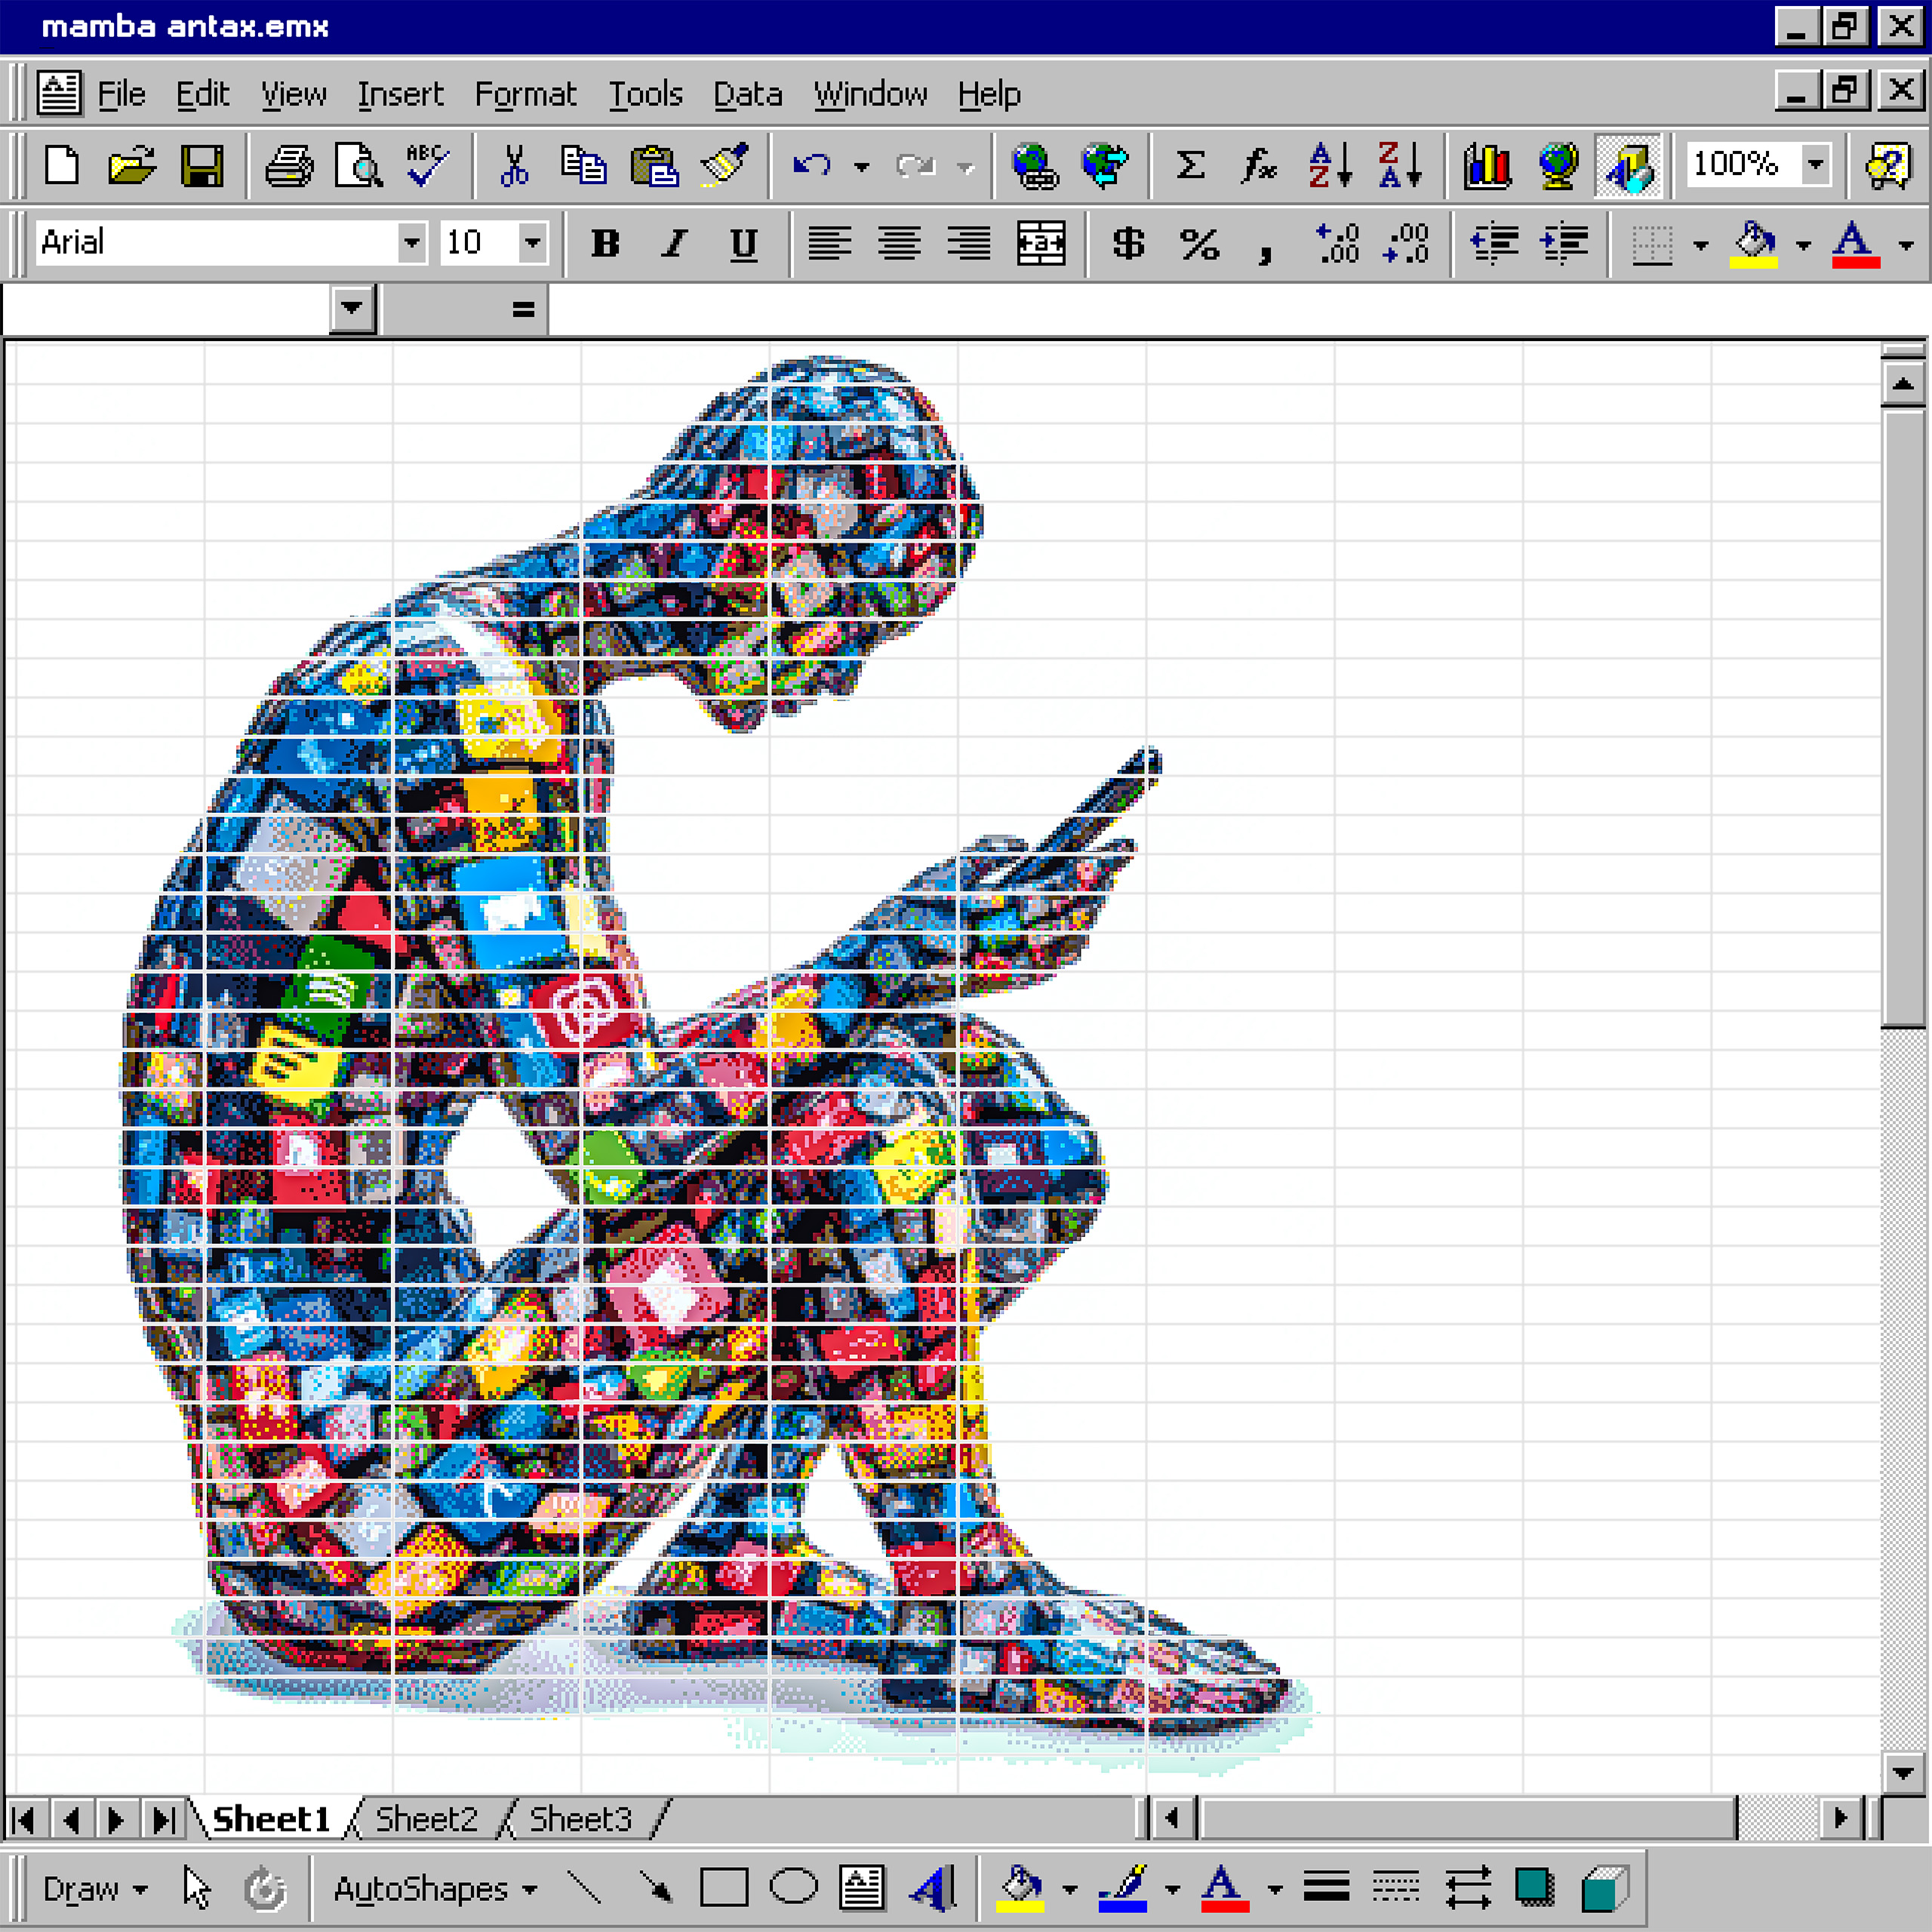
Task: Expand the Arial font name dropdown
Action: tap(411, 243)
